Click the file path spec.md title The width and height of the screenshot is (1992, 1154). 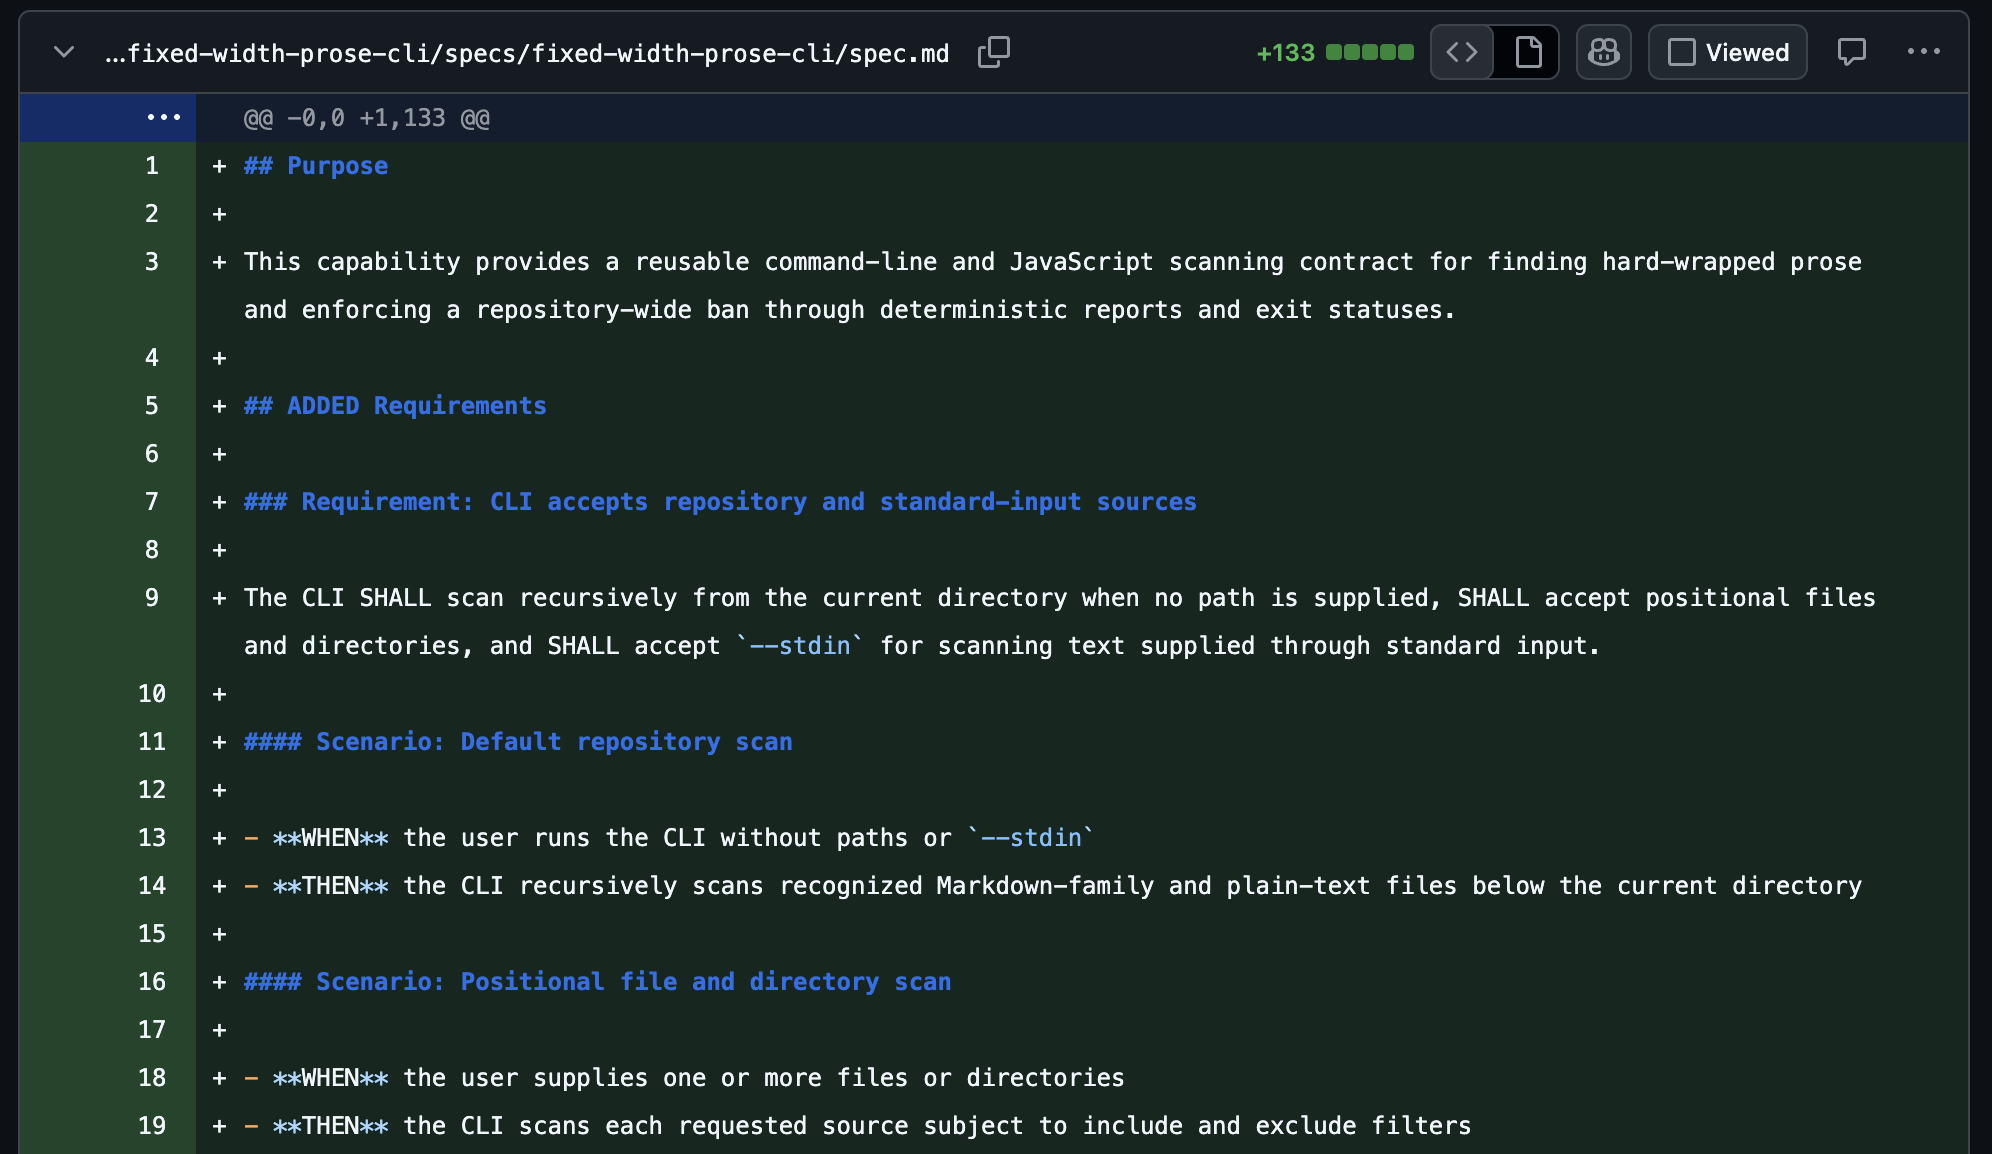tap(527, 53)
